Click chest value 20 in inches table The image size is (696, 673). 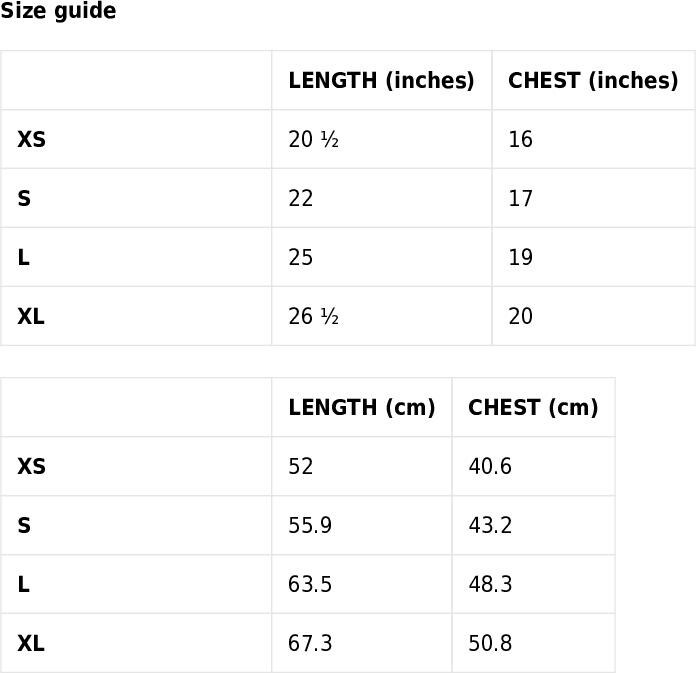[x=520, y=316]
